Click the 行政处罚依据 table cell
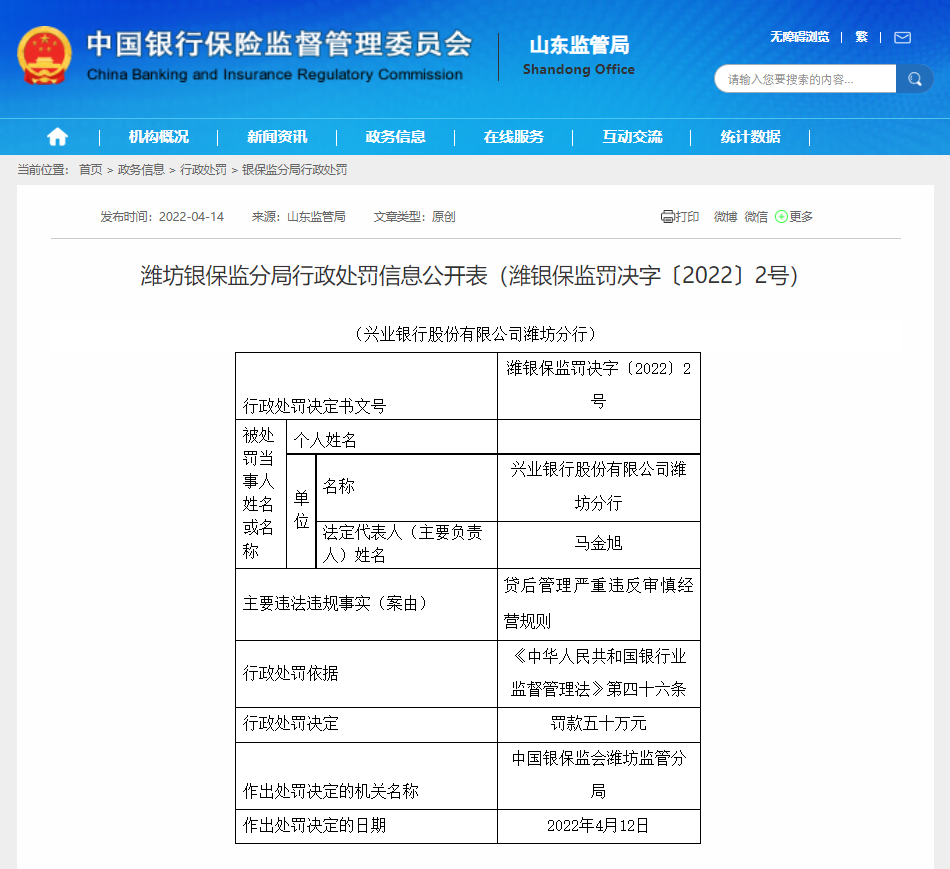The image size is (950, 869). pos(366,674)
